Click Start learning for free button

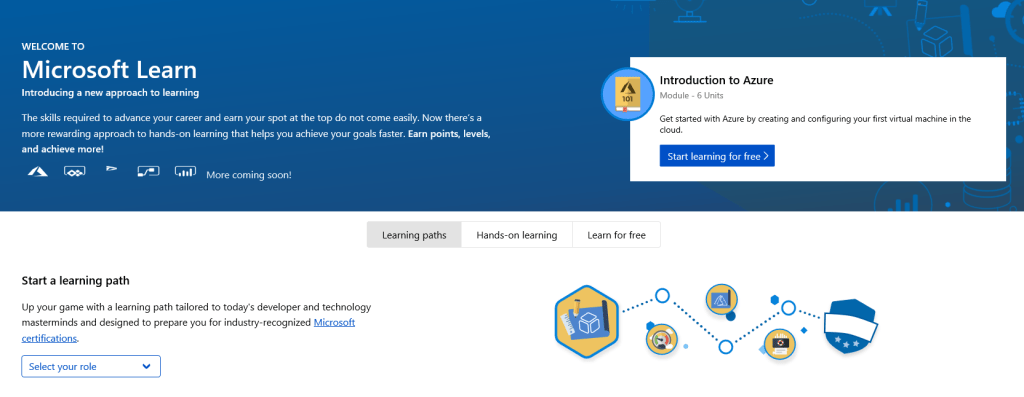[717, 156]
